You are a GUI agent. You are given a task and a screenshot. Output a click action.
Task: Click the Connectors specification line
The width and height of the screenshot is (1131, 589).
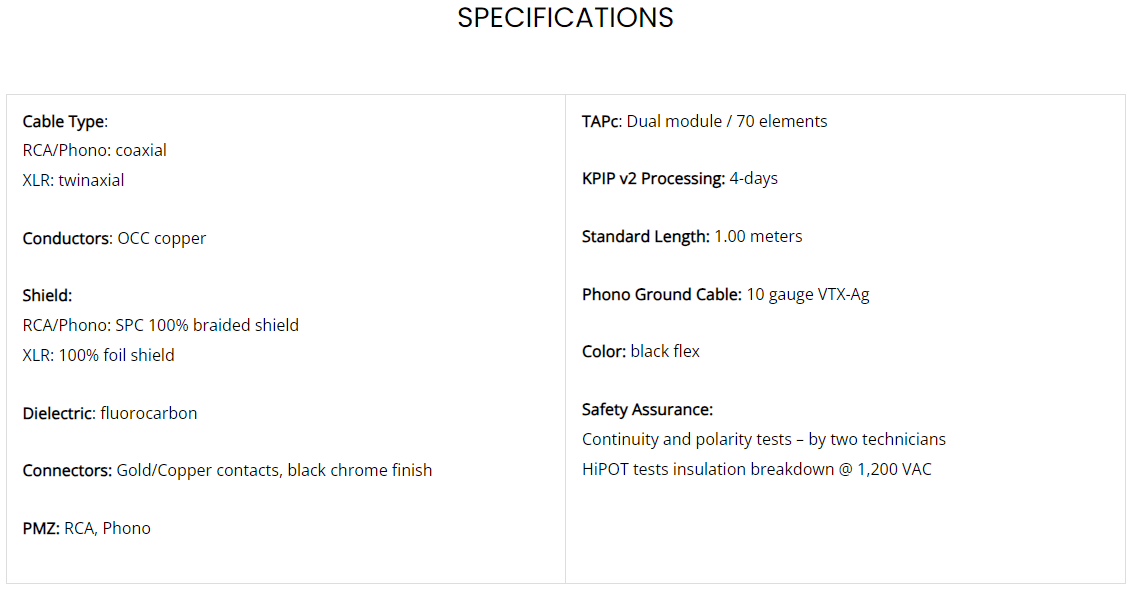pos(227,470)
